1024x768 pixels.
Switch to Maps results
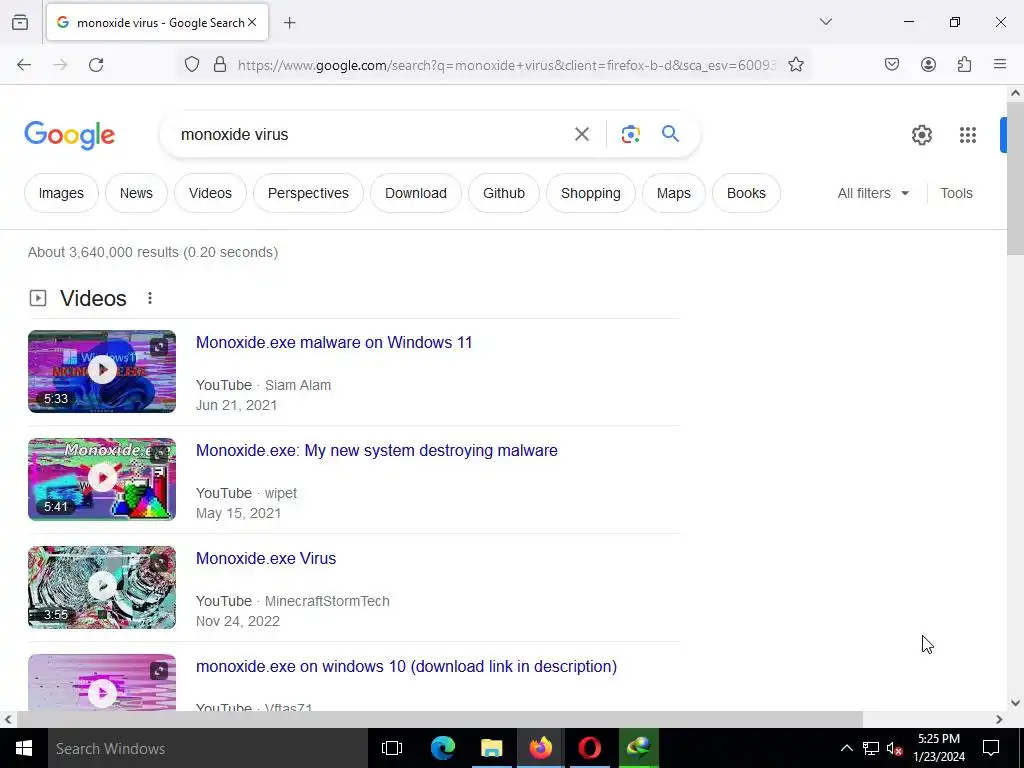click(x=673, y=193)
